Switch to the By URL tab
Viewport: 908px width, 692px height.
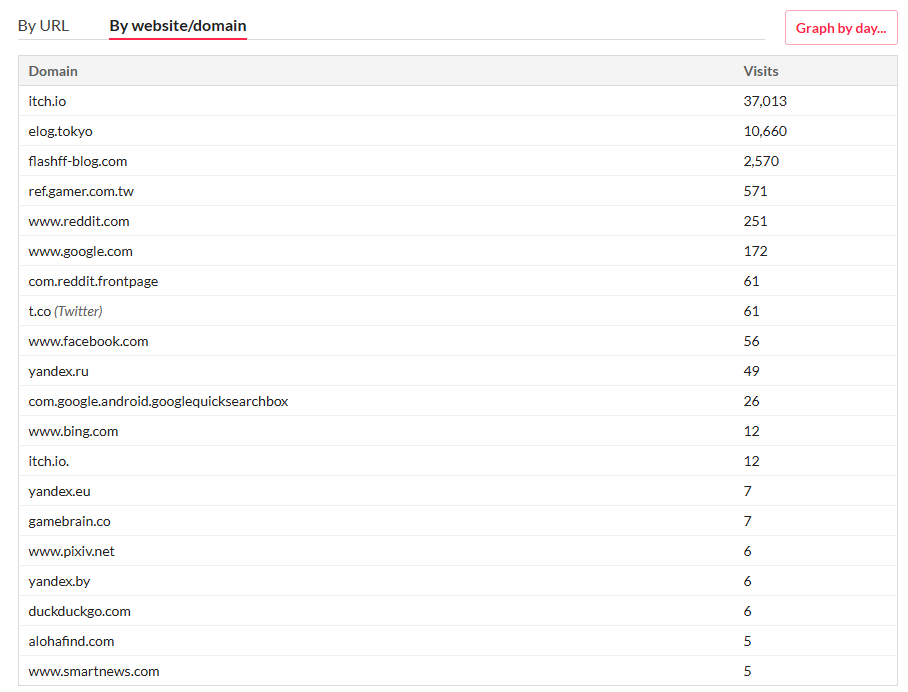coord(43,26)
